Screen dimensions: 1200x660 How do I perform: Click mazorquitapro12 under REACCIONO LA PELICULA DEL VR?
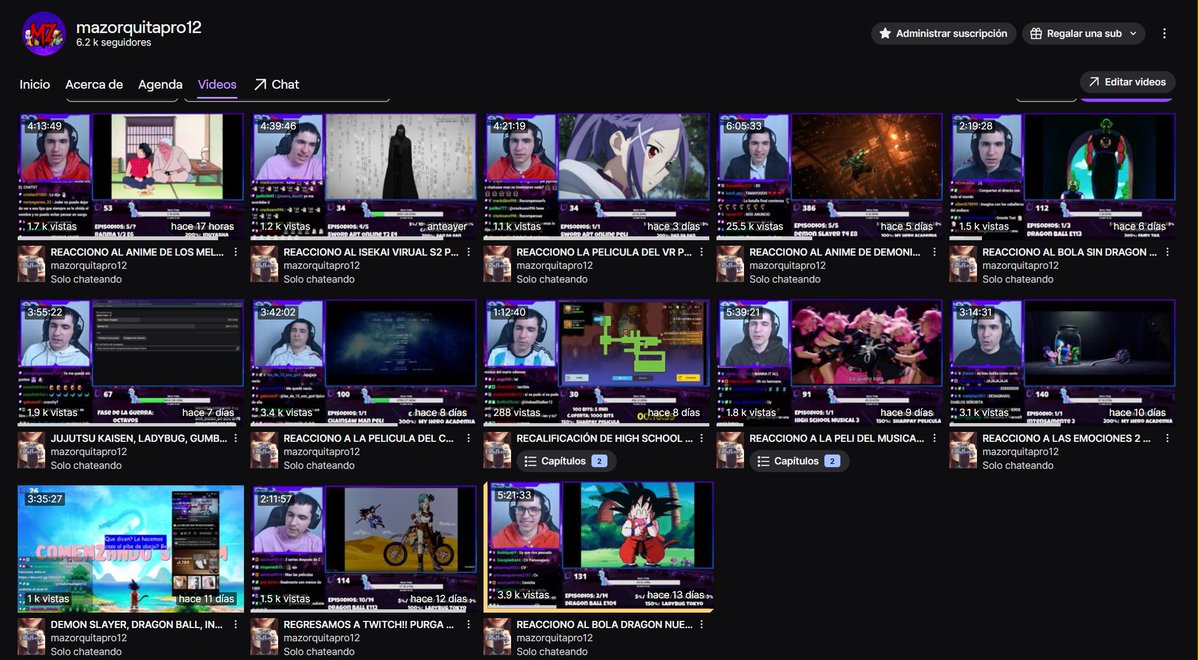pyautogui.click(x=555, y=265)
